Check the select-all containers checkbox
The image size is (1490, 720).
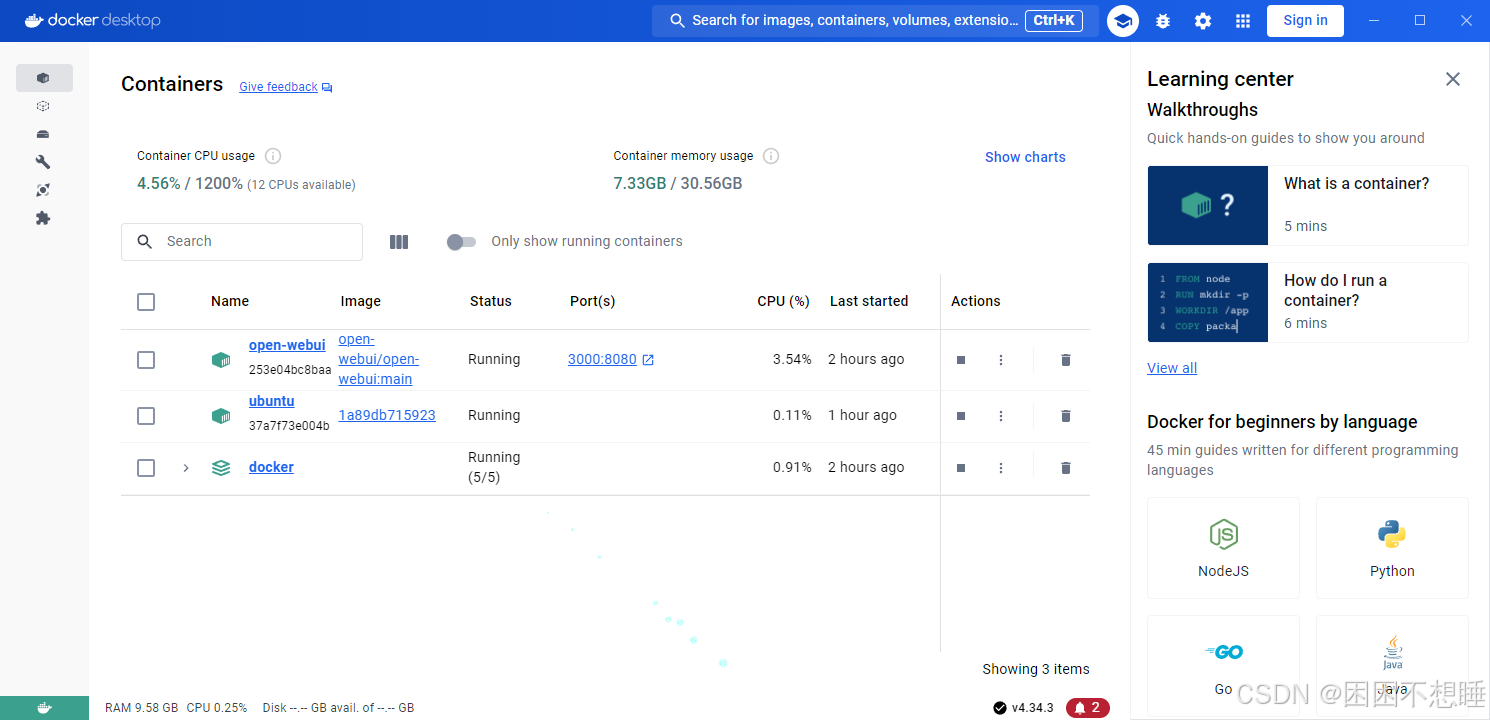(x=146, y=302)
